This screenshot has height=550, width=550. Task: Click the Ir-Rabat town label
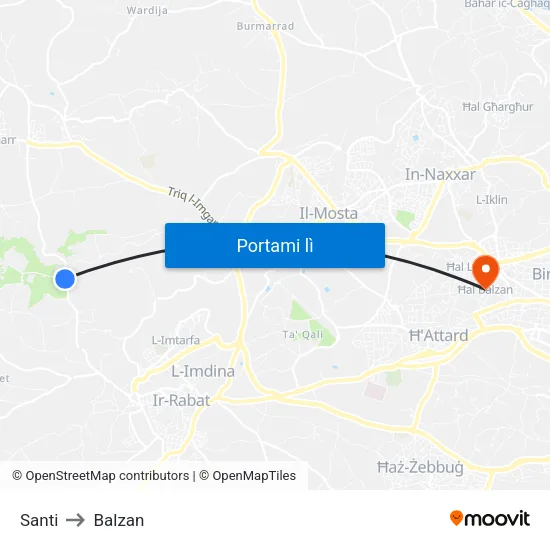(x=181, y=401)
